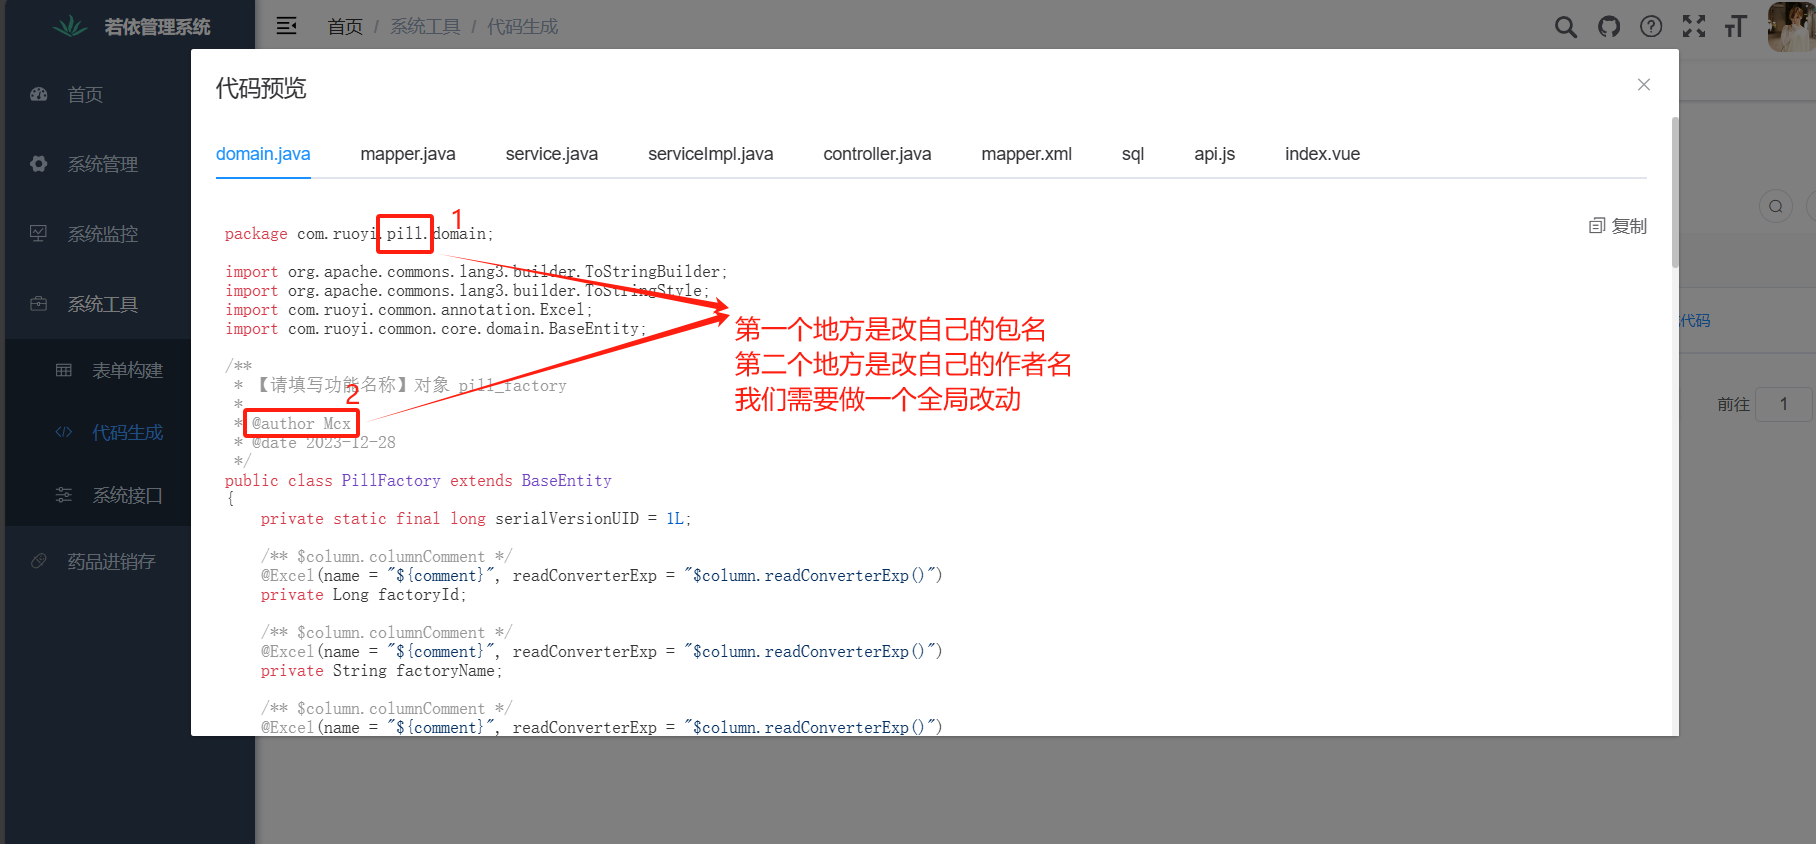This screenshot has width=1816, height=844.
Task: Click the '@date 2023-12-28' comment line
Action: click(x=323, y=443)
